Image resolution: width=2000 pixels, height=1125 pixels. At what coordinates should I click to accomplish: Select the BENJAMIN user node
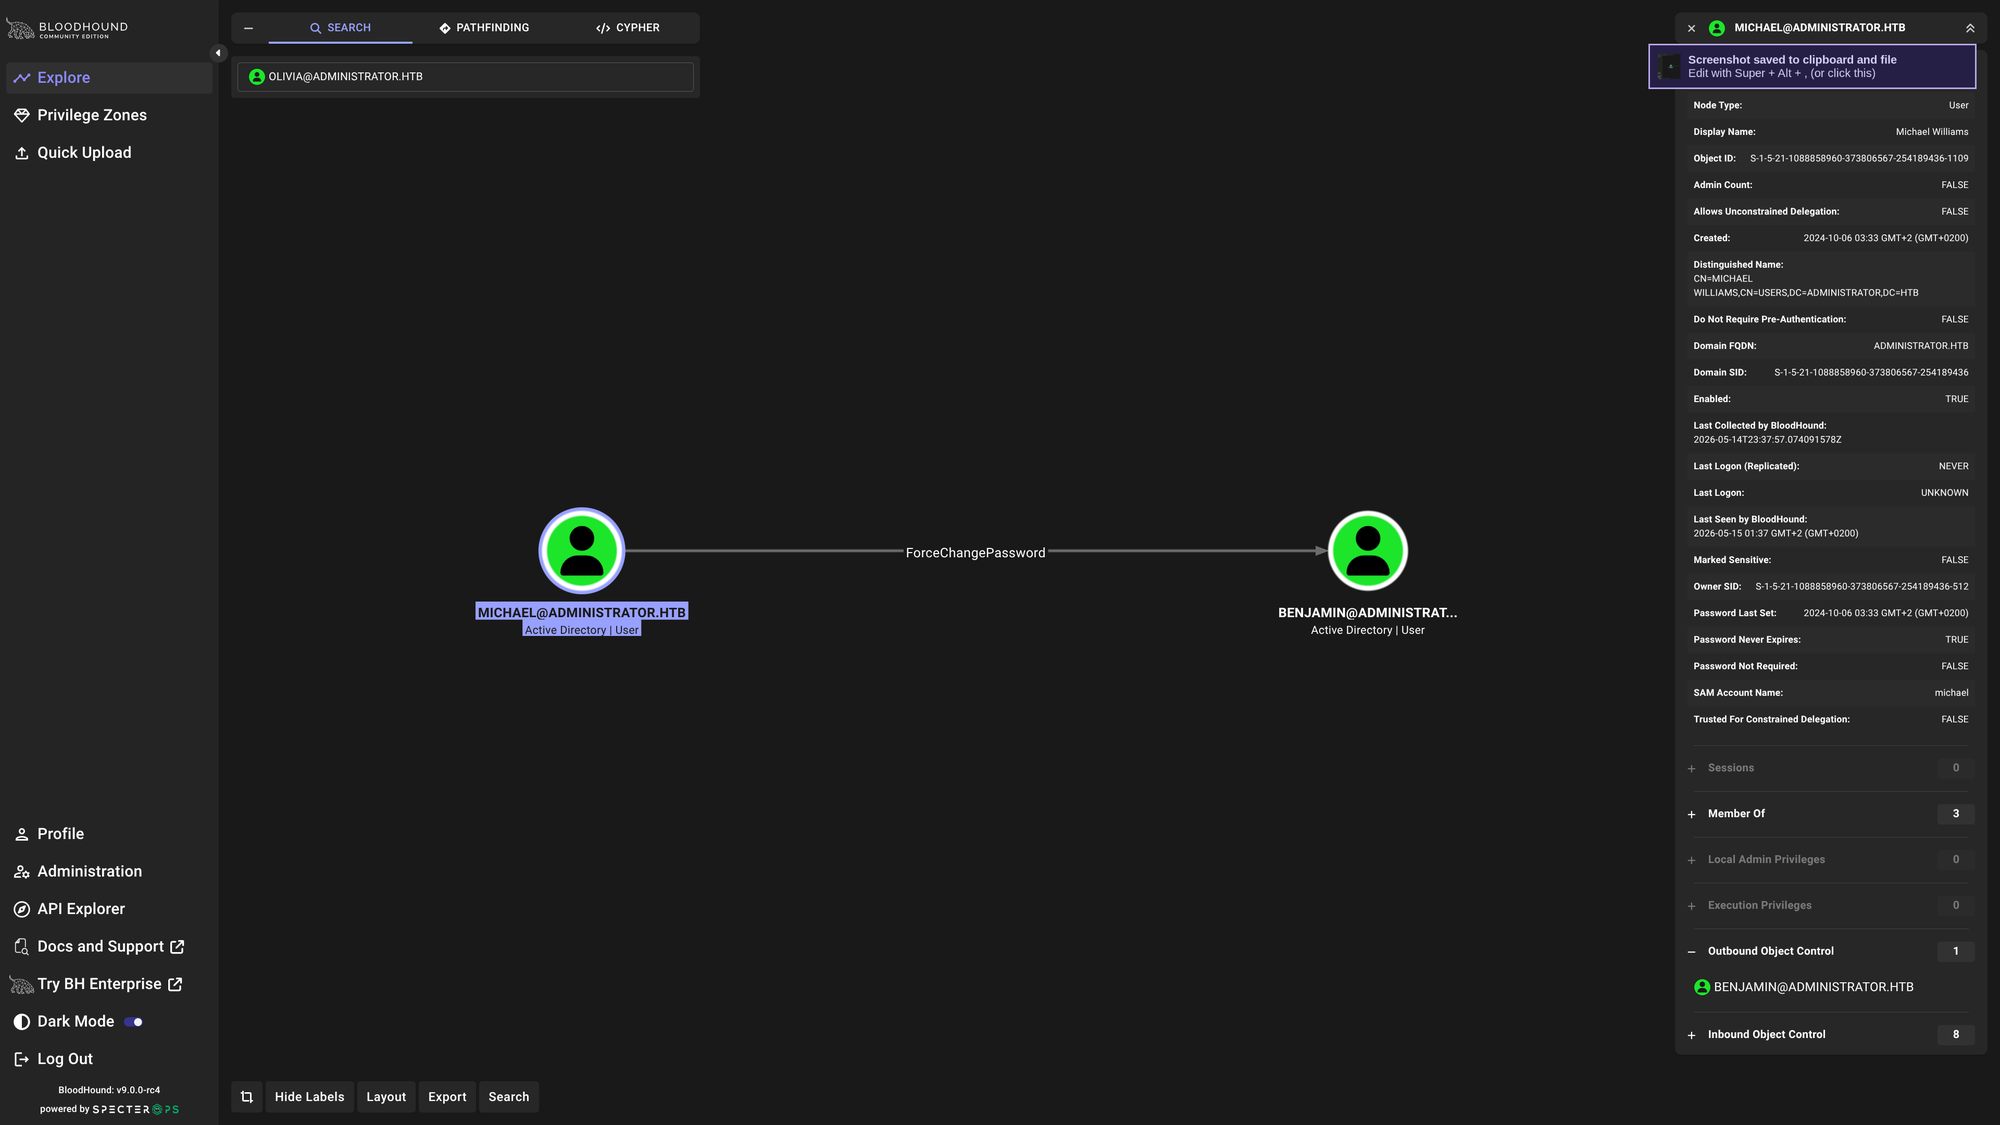[1367, 551]
